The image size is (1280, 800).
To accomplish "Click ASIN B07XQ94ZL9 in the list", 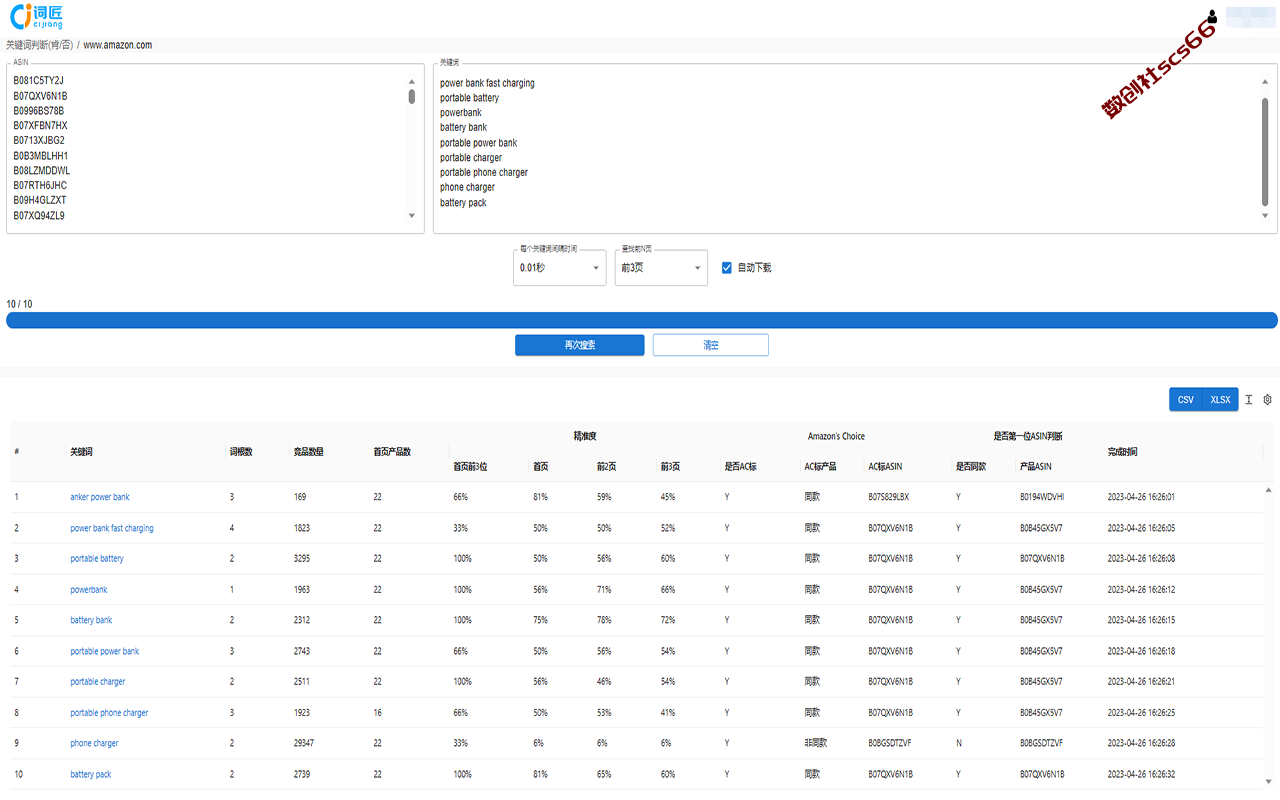I will coord(39,215).
